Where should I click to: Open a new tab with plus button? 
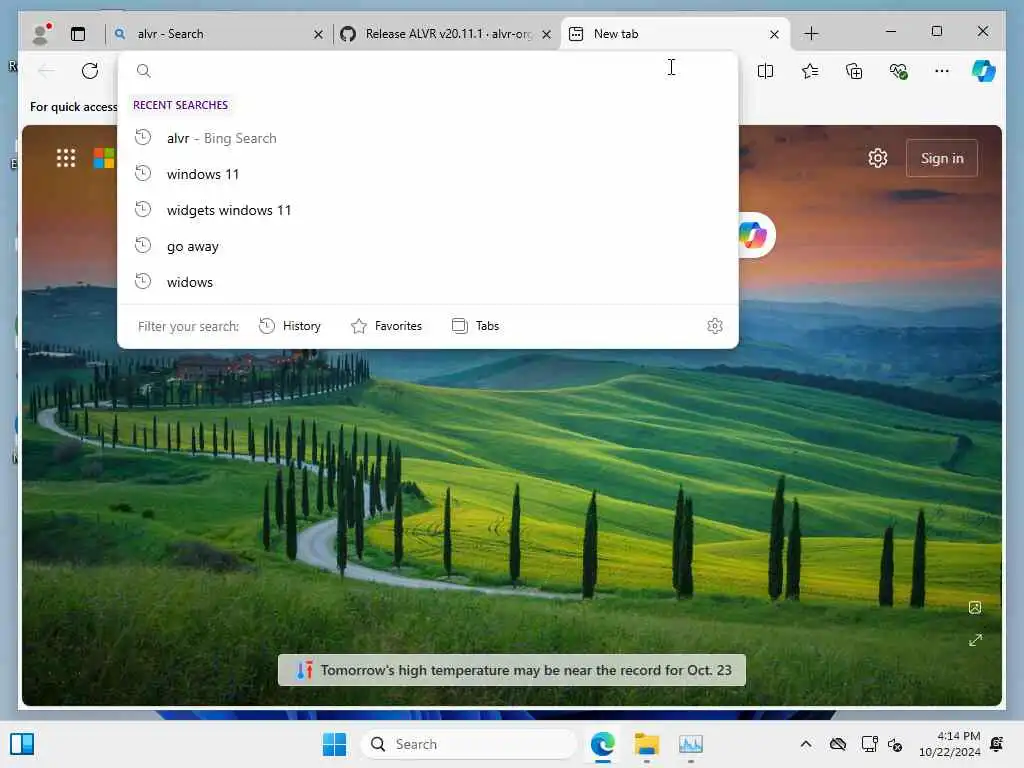(811, 33)
